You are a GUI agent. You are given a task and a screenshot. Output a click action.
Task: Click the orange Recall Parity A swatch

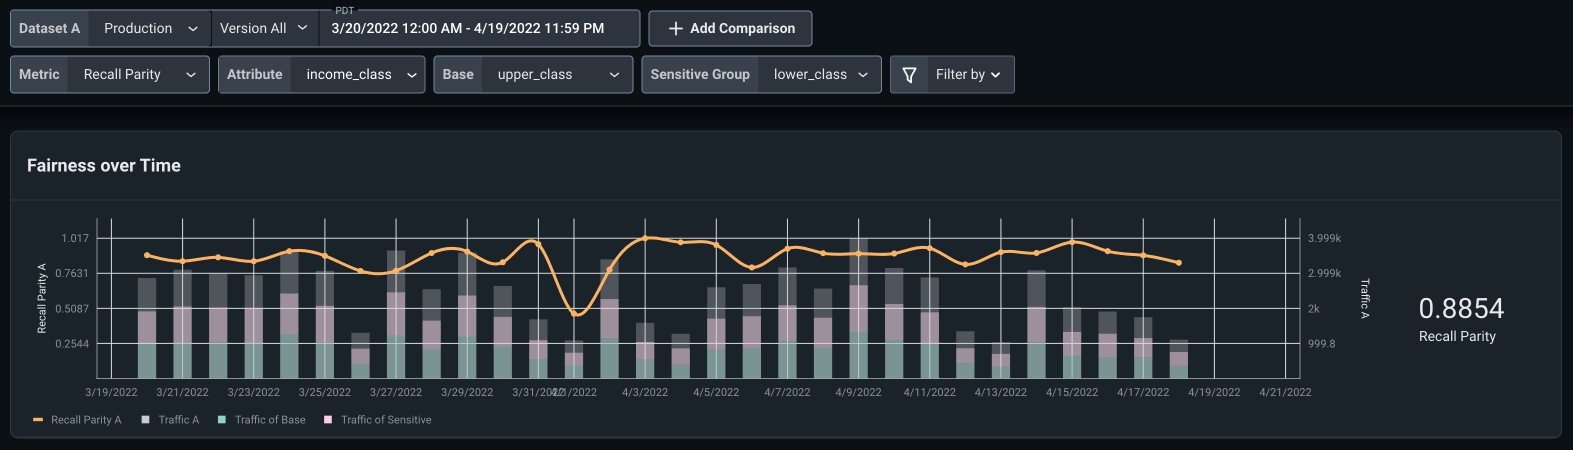click(38, 420)
